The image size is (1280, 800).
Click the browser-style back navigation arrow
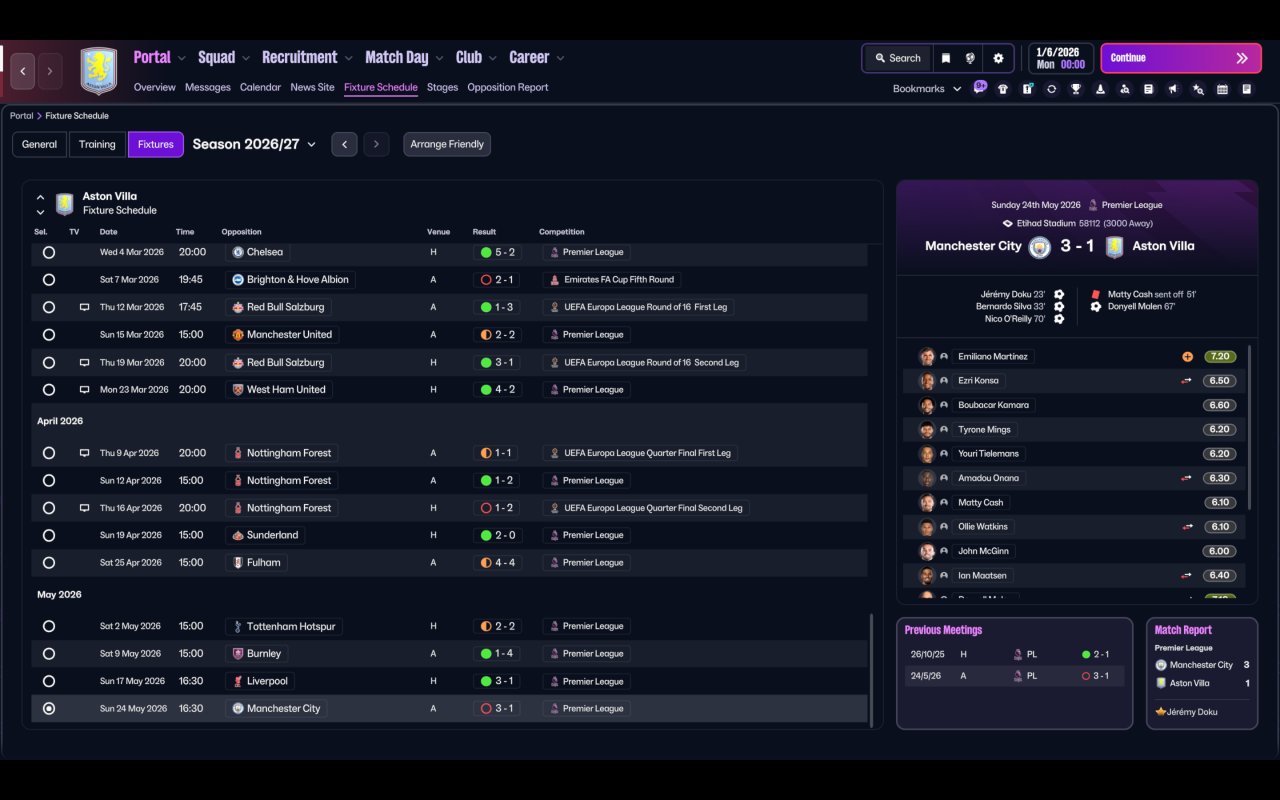(x=23, y=72)
